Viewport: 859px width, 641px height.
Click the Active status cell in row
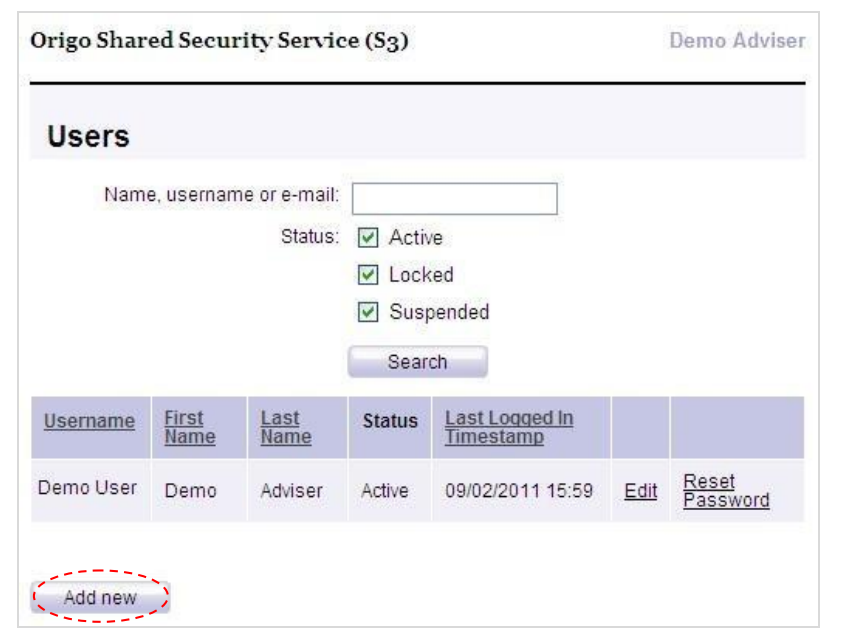385,490
